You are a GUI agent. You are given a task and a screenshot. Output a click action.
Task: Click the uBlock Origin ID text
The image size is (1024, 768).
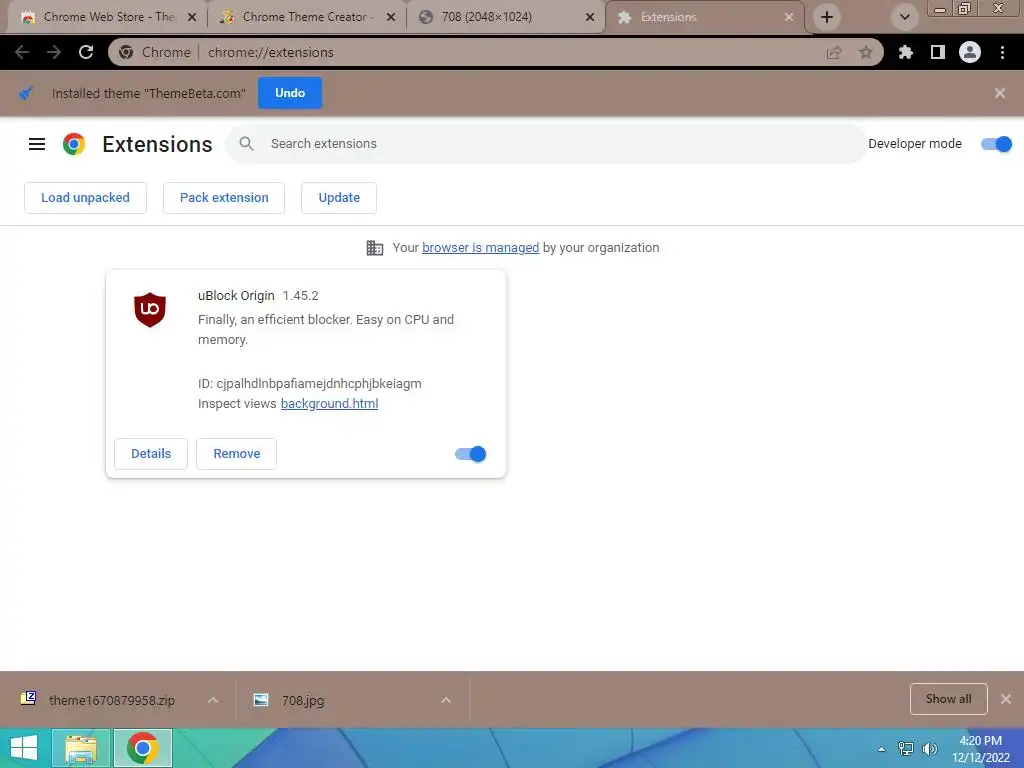(x=310, y=383)
